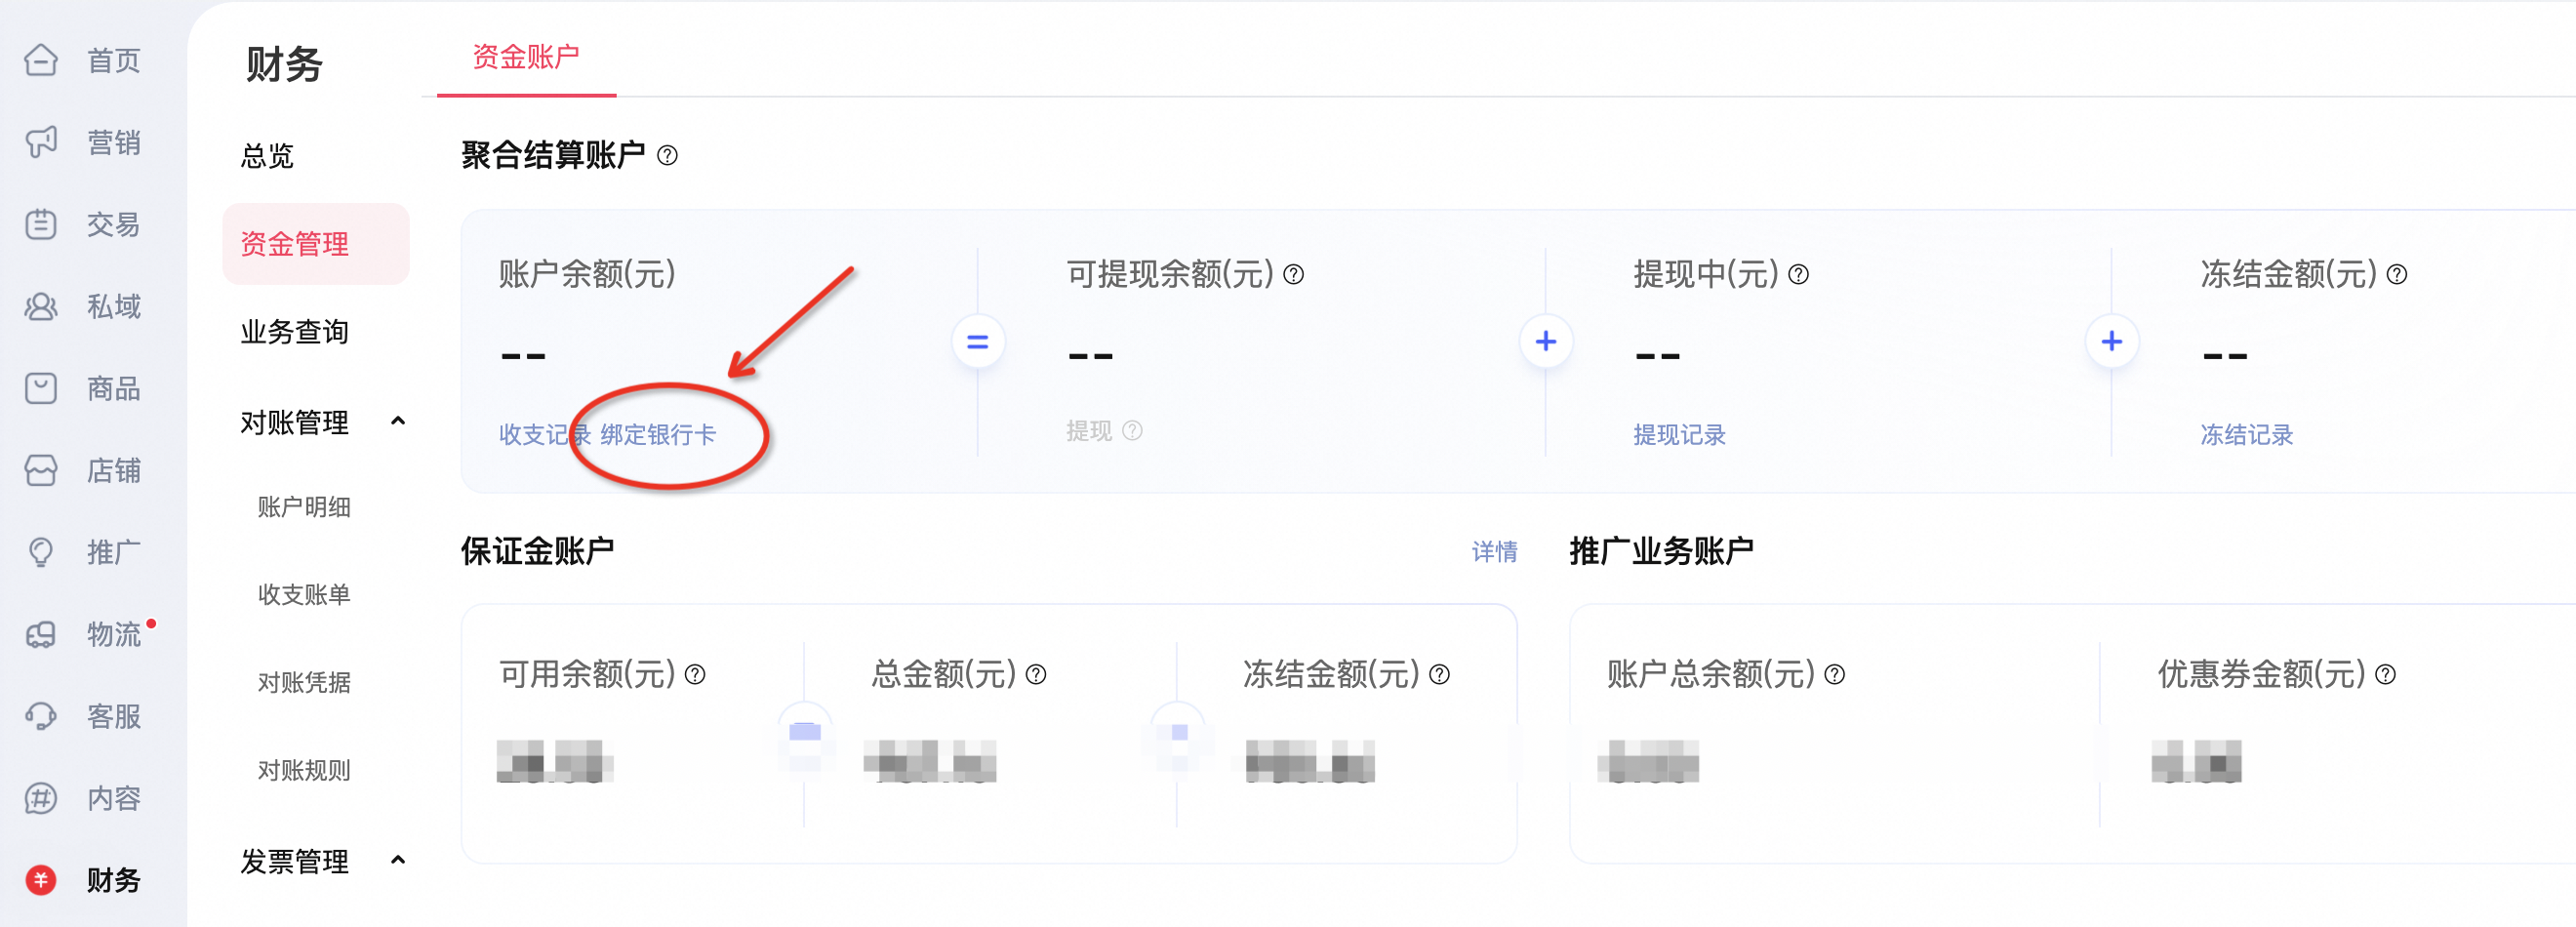Open 总览 in finance menu

267,156
